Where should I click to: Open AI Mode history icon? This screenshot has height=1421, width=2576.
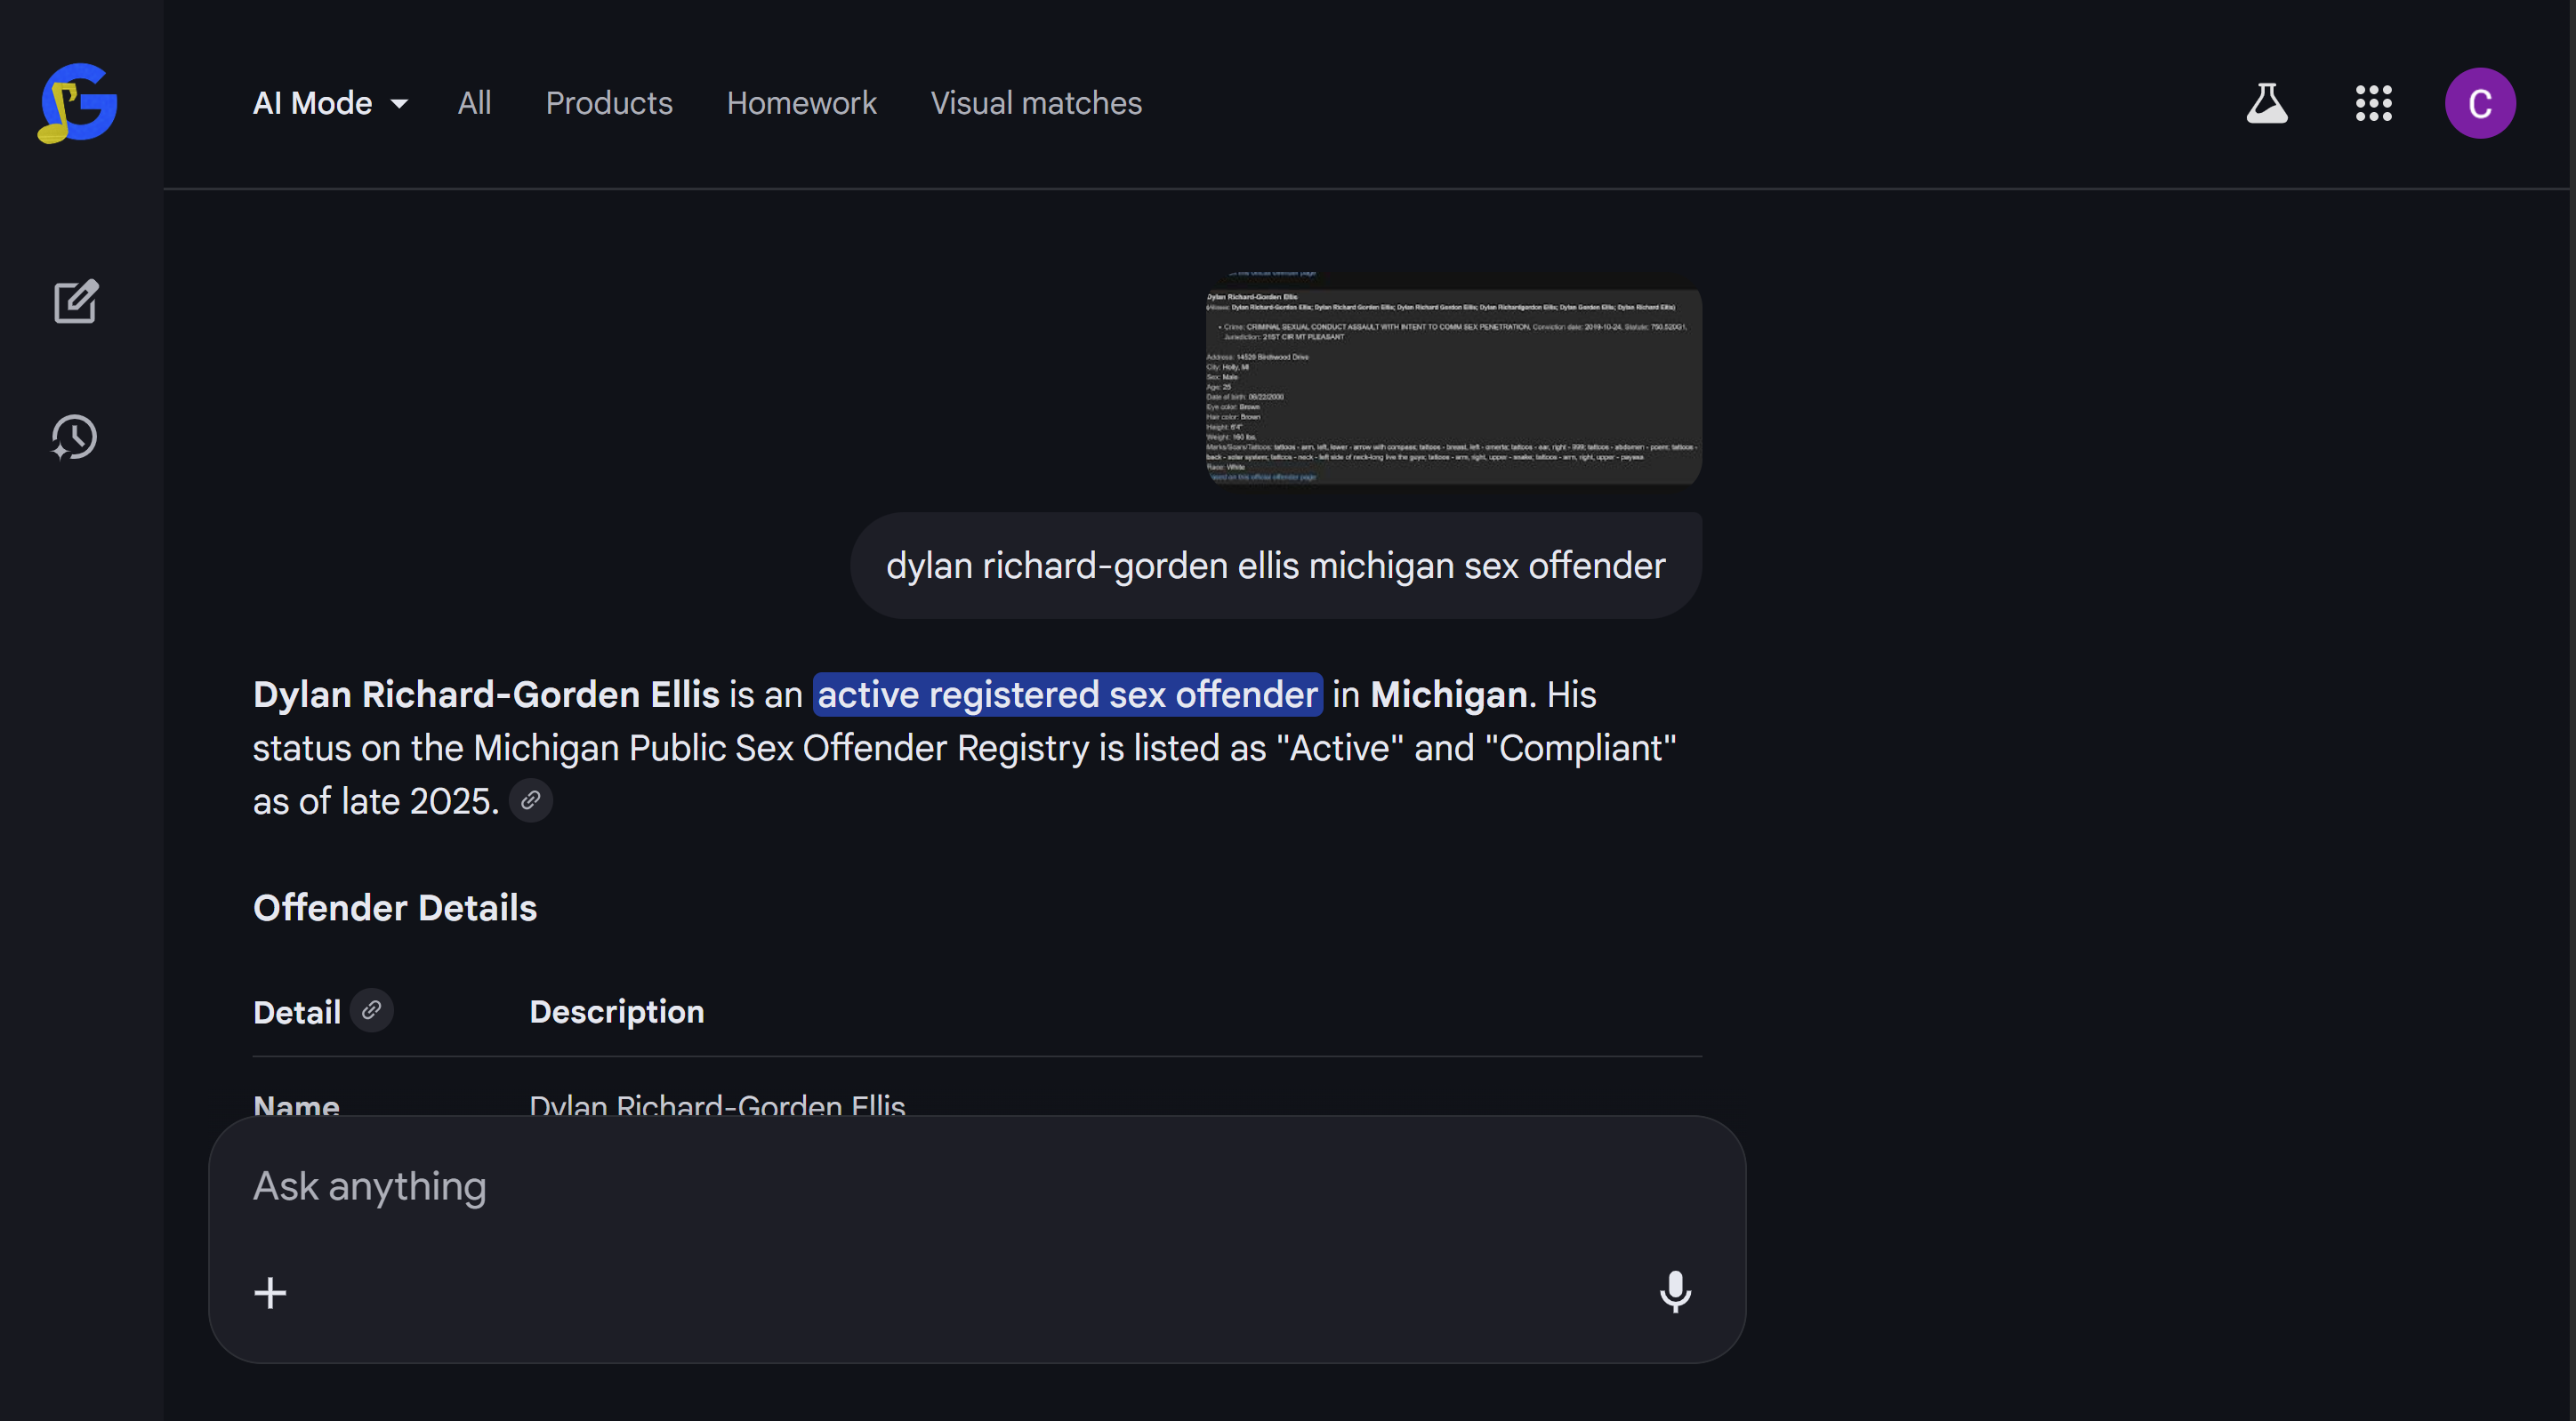[x=75, y=437]
